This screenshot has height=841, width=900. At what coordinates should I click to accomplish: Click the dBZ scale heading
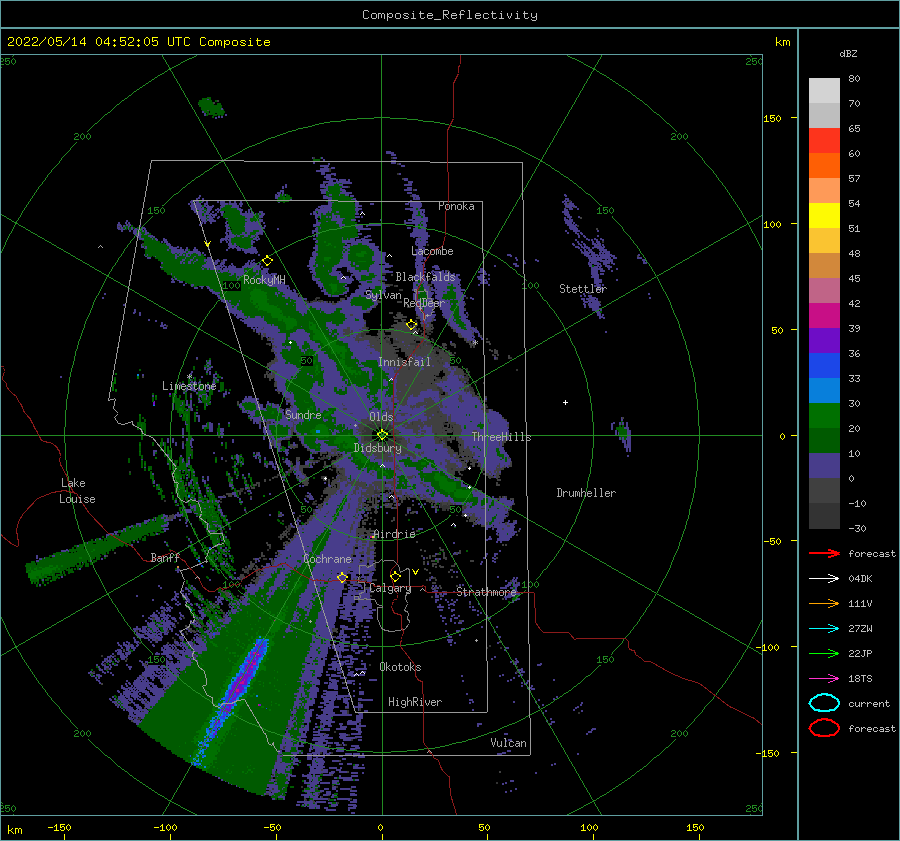pos(848,53)
